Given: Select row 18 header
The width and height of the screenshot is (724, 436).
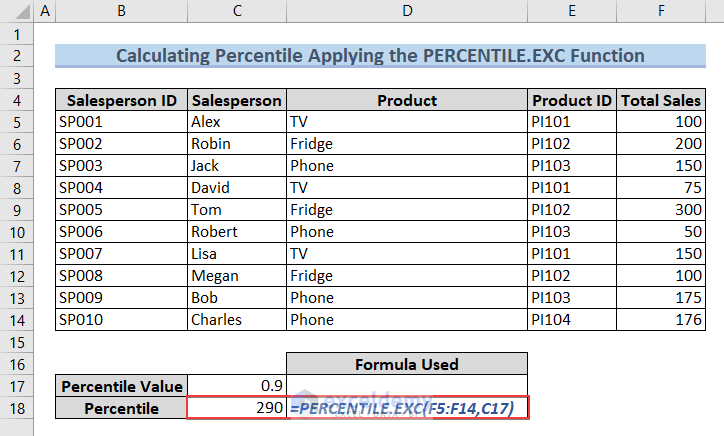Looking at the screenshot, I should pos(16,408).
